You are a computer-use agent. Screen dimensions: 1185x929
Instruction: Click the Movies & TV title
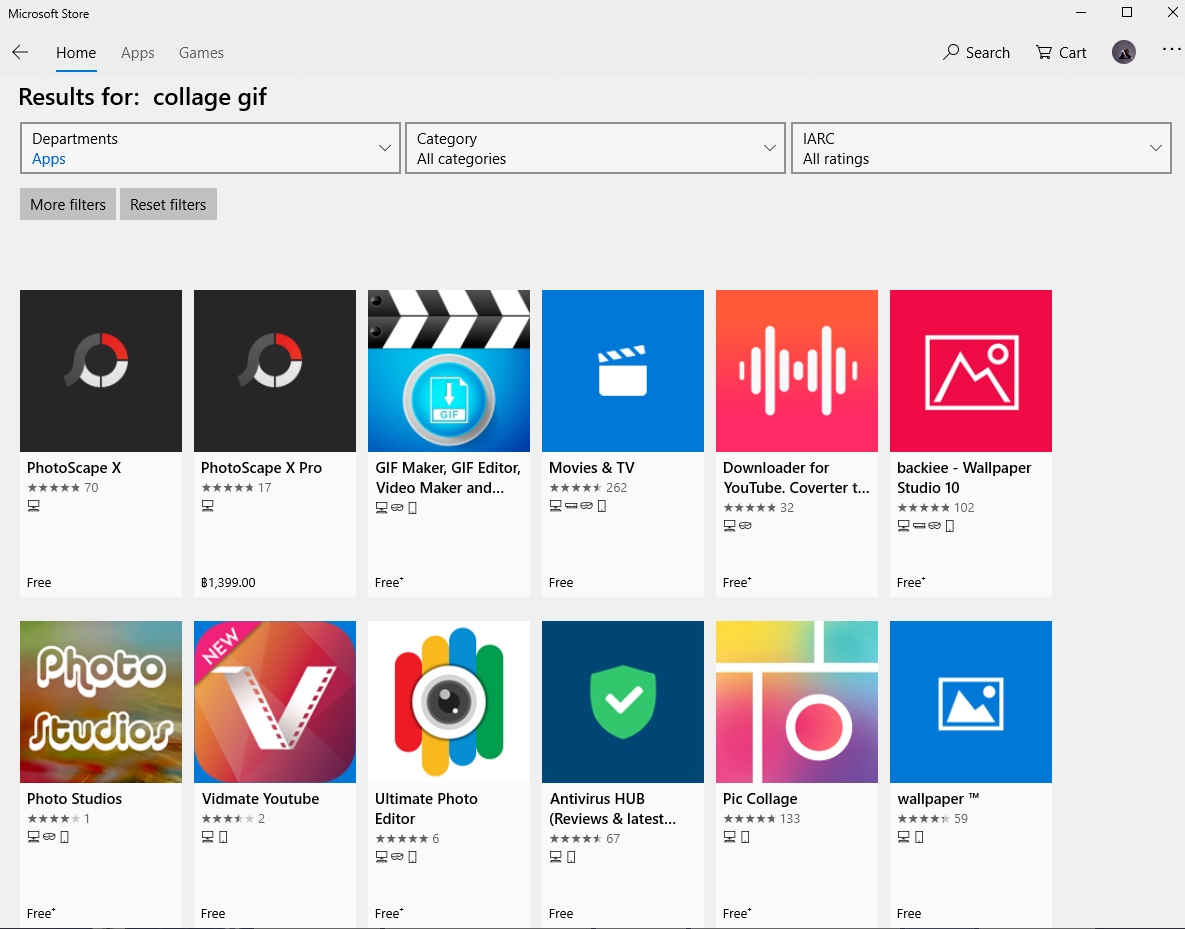click(592, 468)
